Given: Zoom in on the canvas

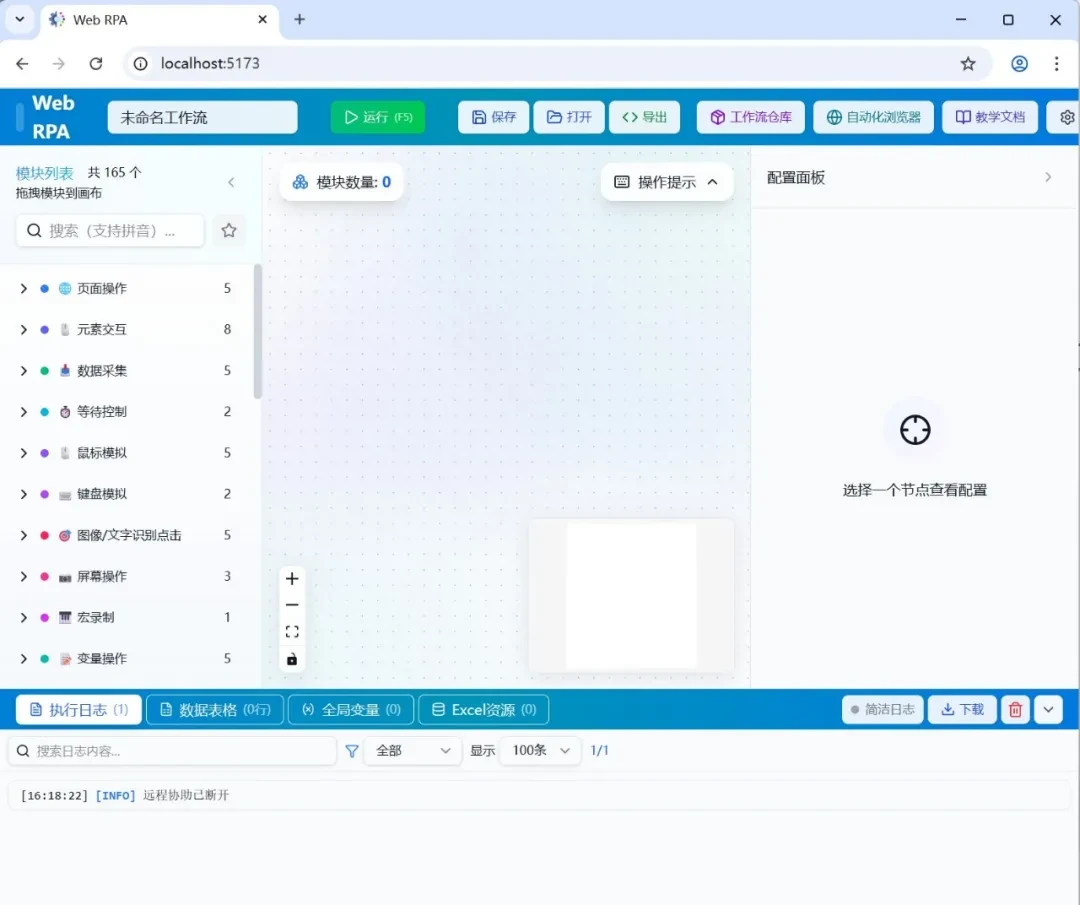Looking at the screenshot, I should 292,579.
